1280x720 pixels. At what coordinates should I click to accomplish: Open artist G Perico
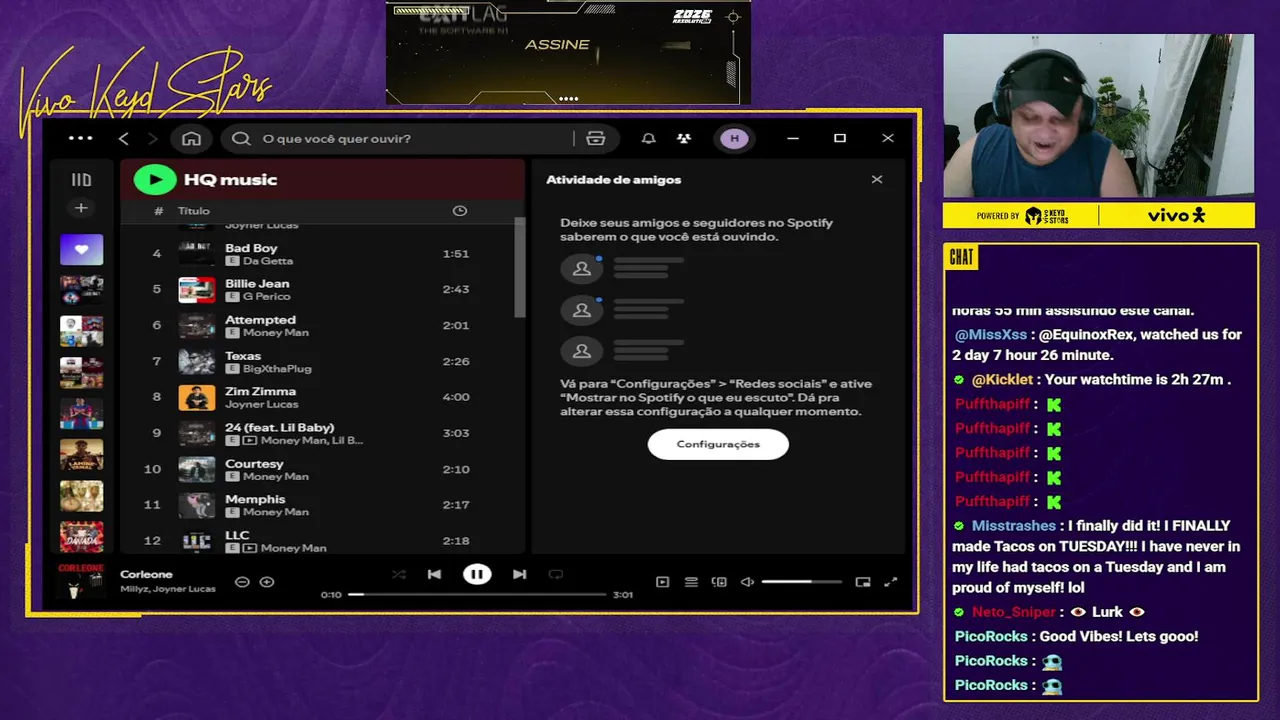(266, 297)
